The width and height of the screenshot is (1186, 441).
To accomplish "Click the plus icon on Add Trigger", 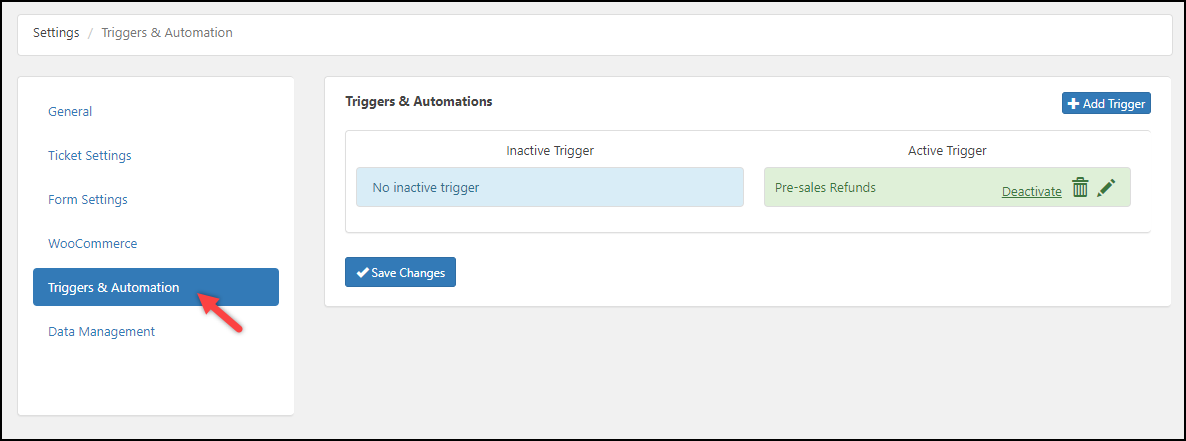I will [1073, 104].
